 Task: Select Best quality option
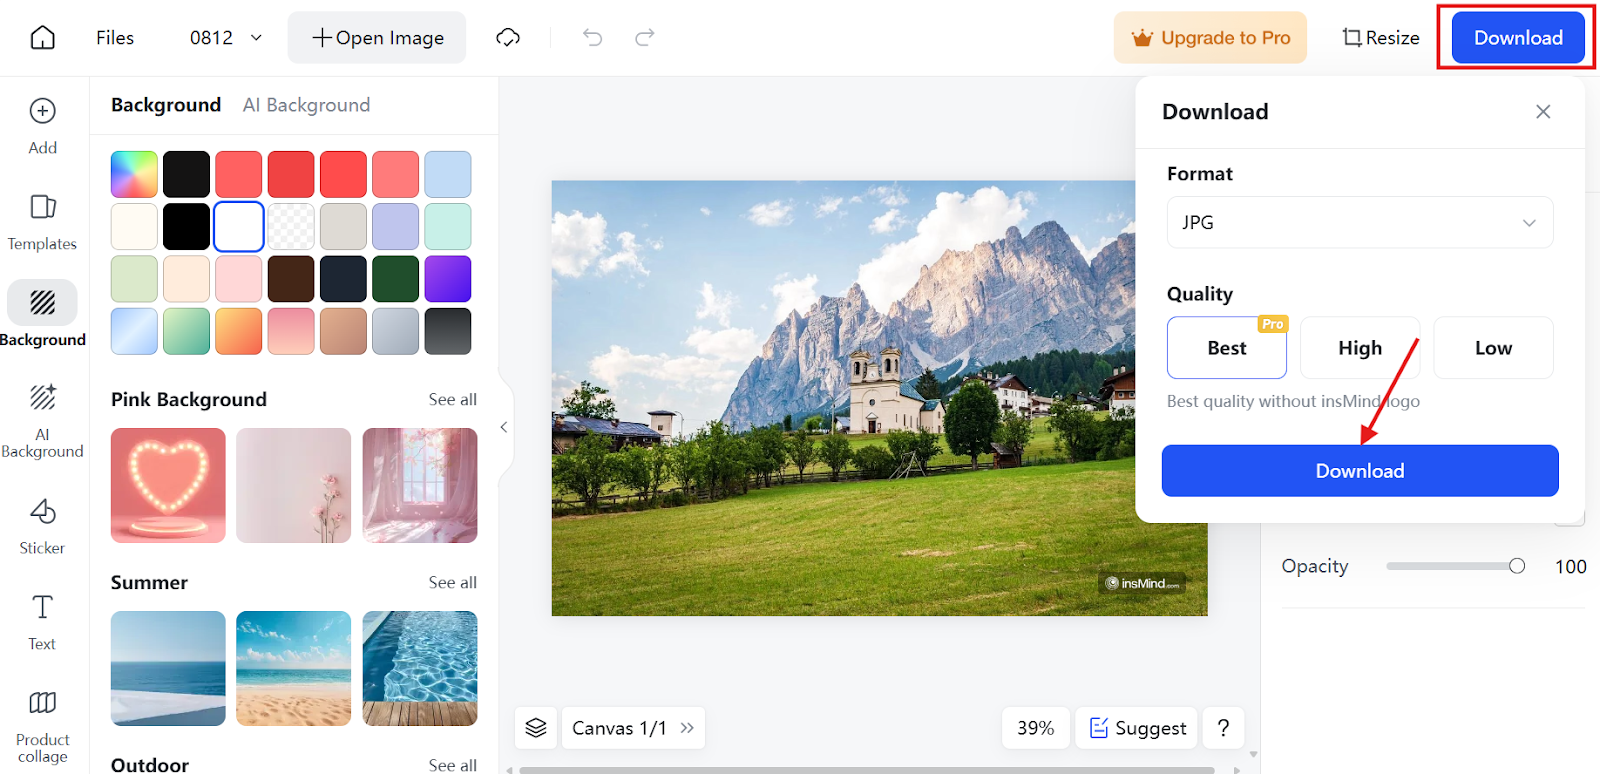click(x=1227, y=348)
